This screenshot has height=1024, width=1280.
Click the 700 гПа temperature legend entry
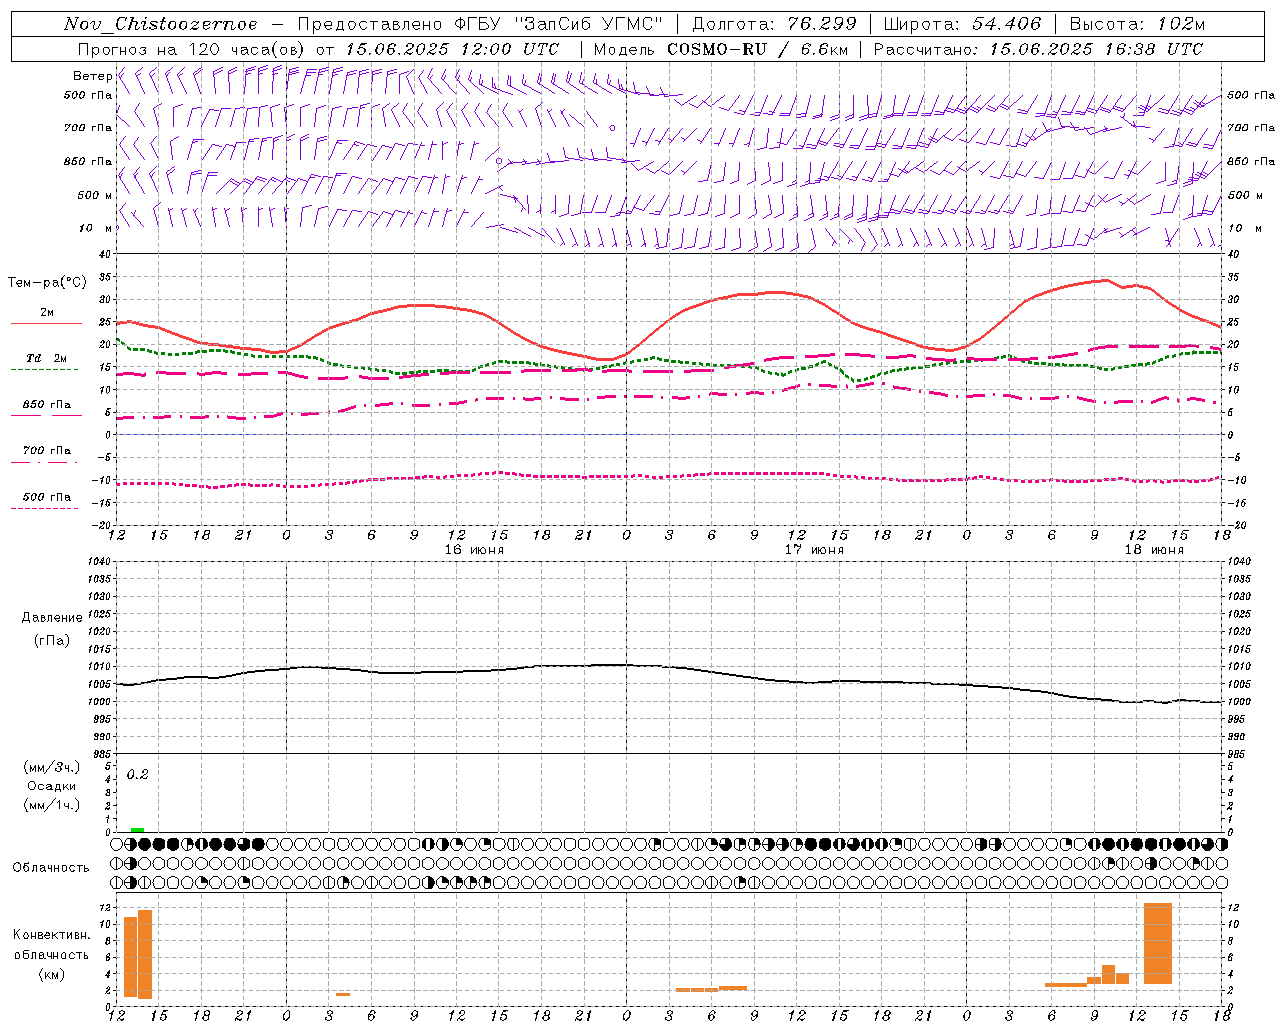tap(46, 451)
